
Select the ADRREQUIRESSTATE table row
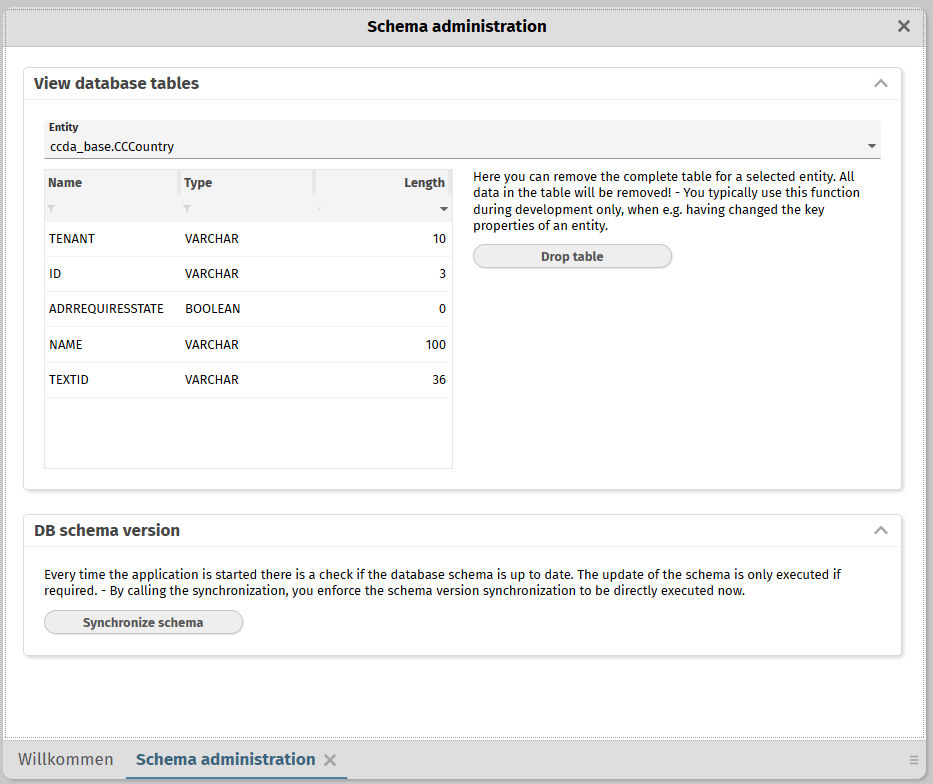click(x=248, y=309)
